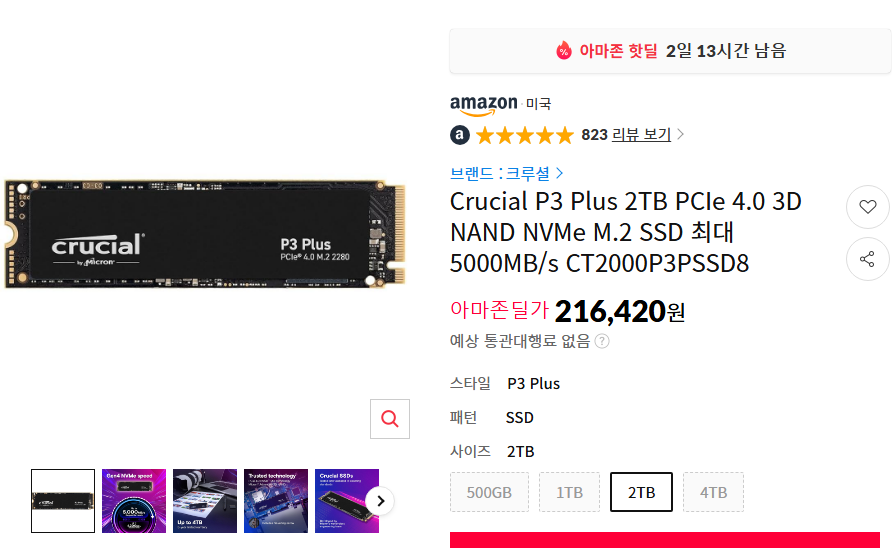Expand reviews via chevron after 리뷰 보기
Viewport: 892px width, 548px height.
pyautogui.click(x=680, y=135)
